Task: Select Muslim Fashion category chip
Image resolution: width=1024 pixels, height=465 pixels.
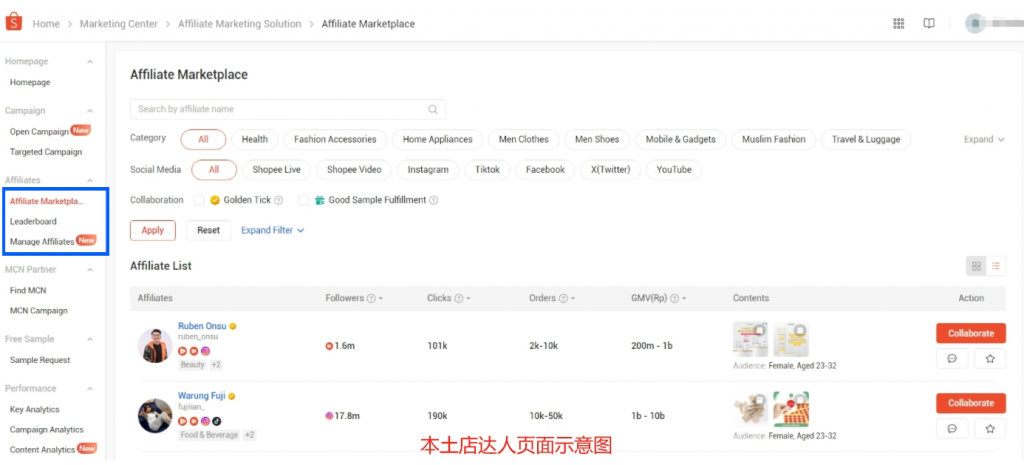Action: point(773,139)
